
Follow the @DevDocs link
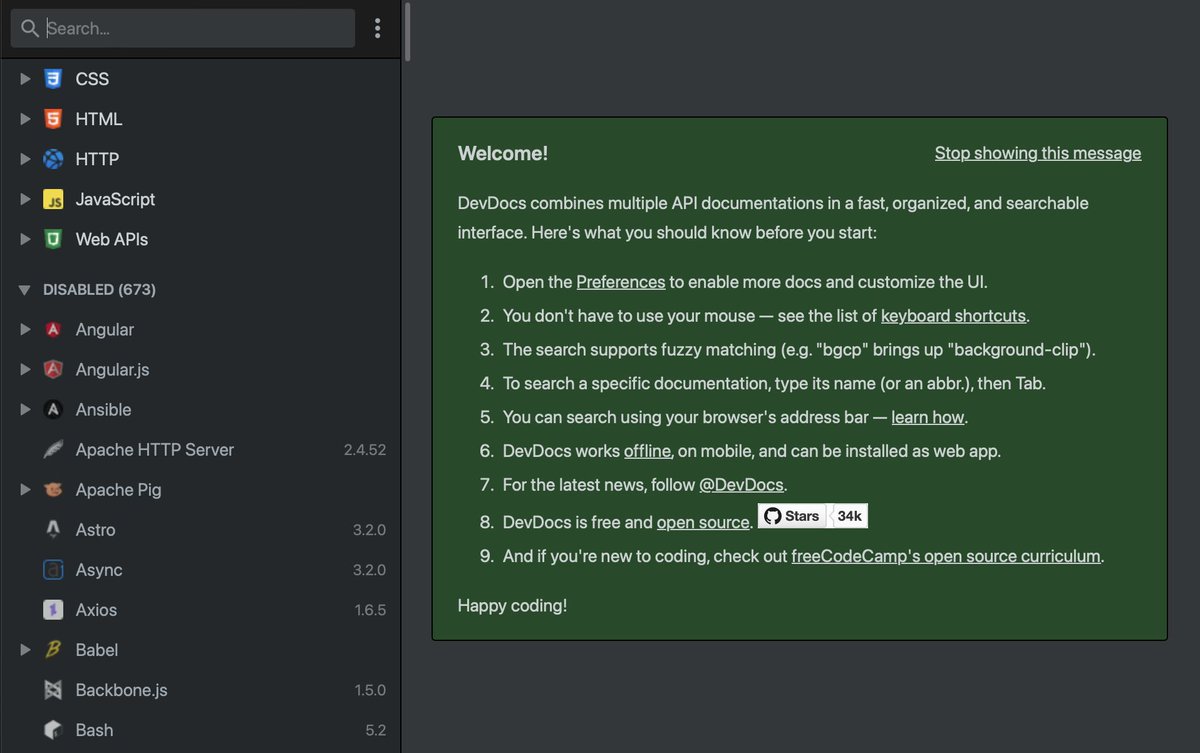[x=742, y=485]
